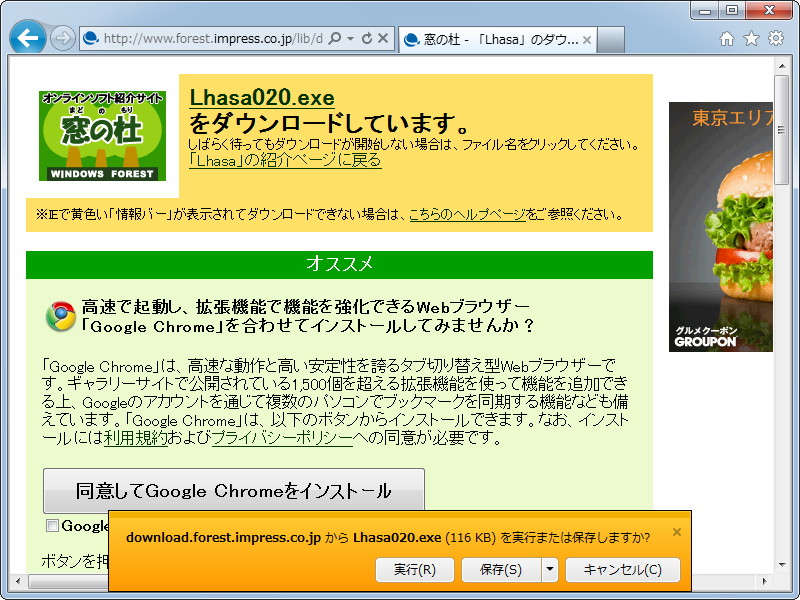Go back to the「Lhasa」の紹介ページ link
Viewport: 800px width, 600px height.
[x=285, y=160]
